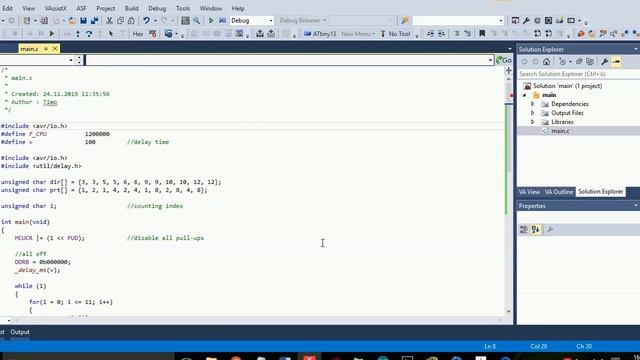Toggle Hex display button
Viewport: 640px width, 360px height.
[x=138, y=34]
